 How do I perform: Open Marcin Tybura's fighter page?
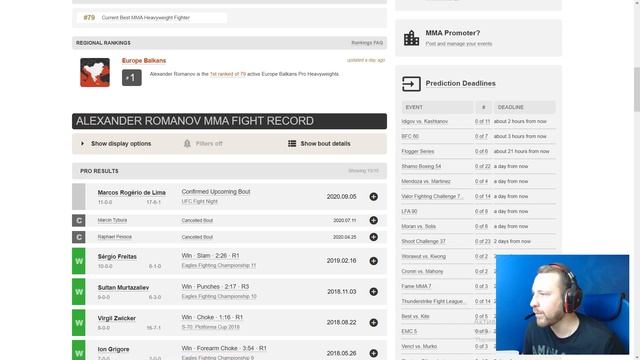click(x=112, y=220)
